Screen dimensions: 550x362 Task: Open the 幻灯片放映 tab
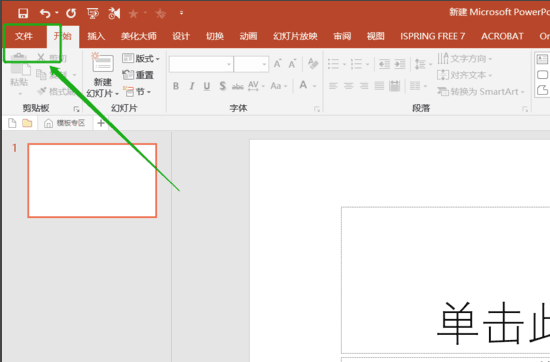pos(295,36)
